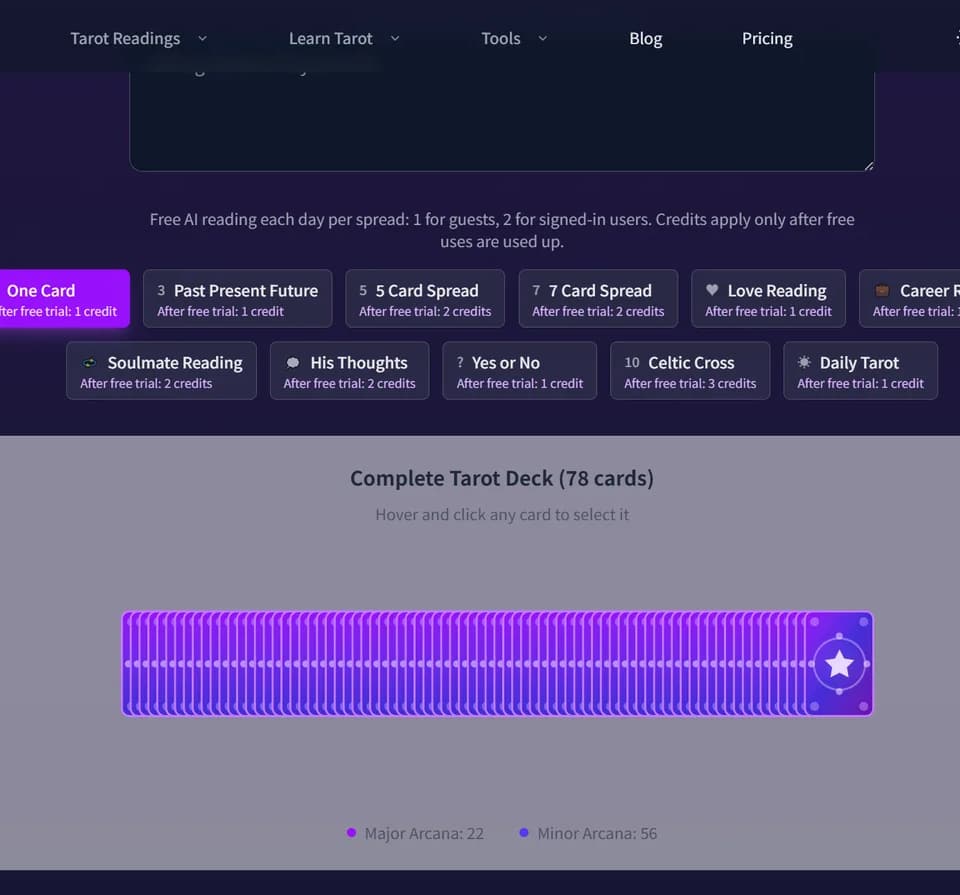Select the Yes or No spread
Screen dimensions: 960x895
520,370
